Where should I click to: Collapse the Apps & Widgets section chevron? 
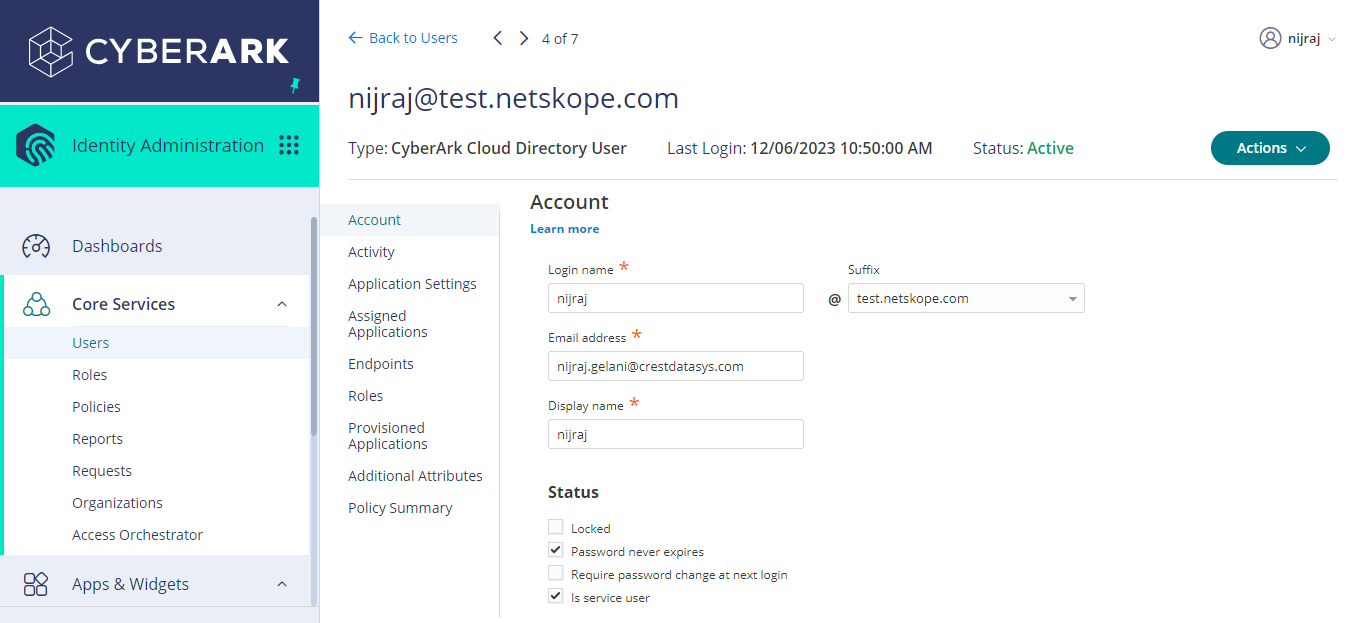click(282, 584)
